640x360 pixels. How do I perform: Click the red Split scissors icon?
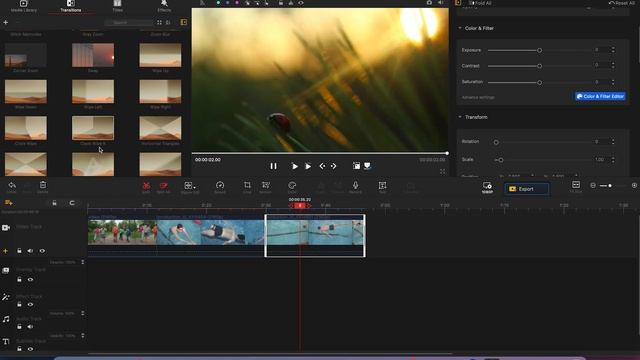click(x=146, y=186)
